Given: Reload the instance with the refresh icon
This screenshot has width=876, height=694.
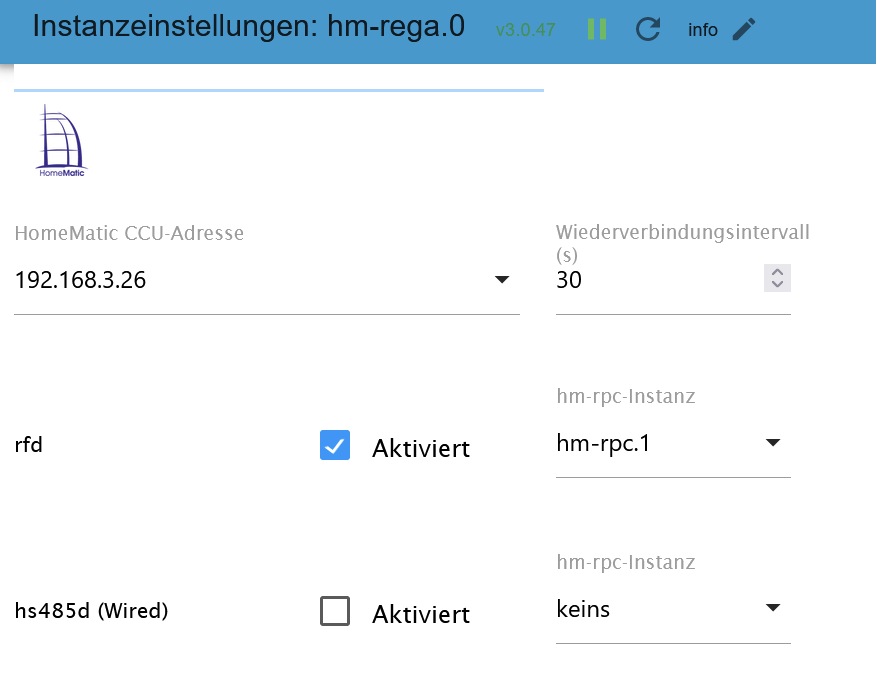Looking at the screenshot, I should coord(648,29).
